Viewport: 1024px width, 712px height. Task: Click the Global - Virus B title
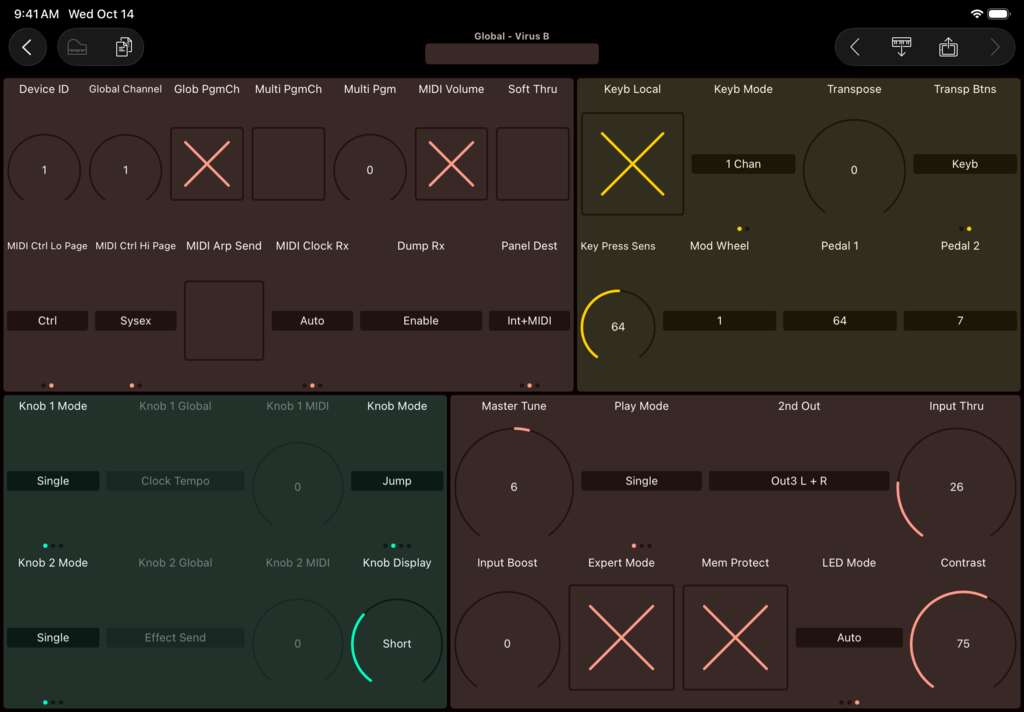pos(511,36)
